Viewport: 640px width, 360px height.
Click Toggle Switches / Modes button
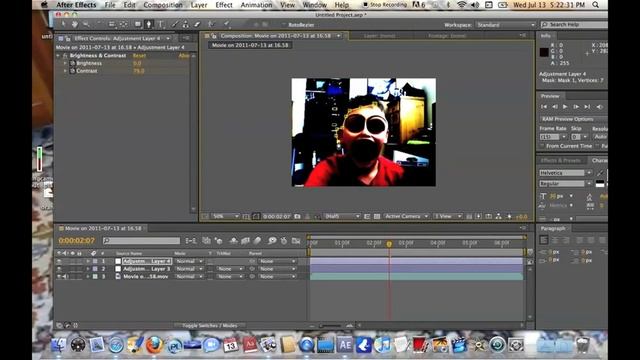tap(209, 326)
